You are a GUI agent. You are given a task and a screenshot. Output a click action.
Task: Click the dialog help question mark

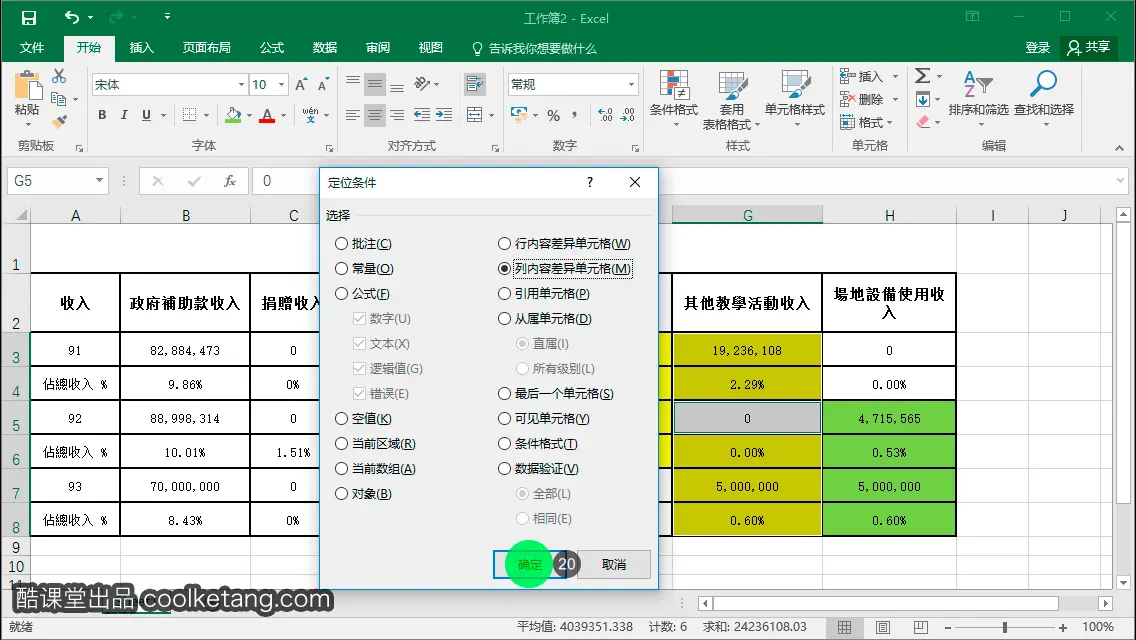click(590, 182)
